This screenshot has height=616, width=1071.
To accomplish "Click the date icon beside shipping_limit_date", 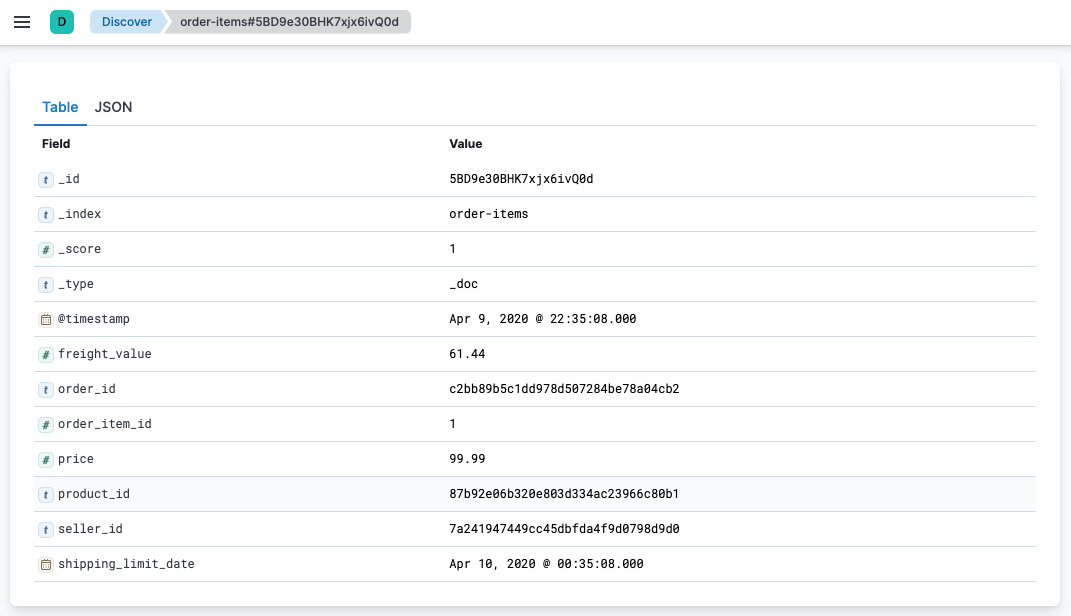I will pyautogui.click(x=45, y=565).
